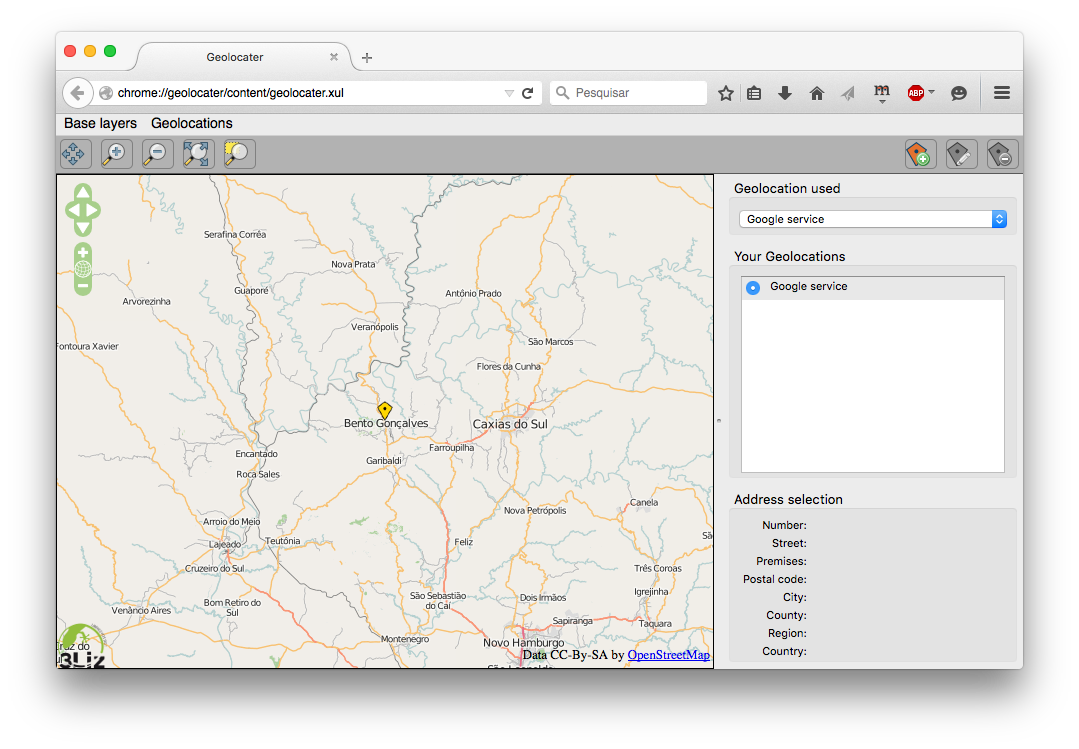
Task: Click the Pesquisar search field
Action: pos(628,93)
